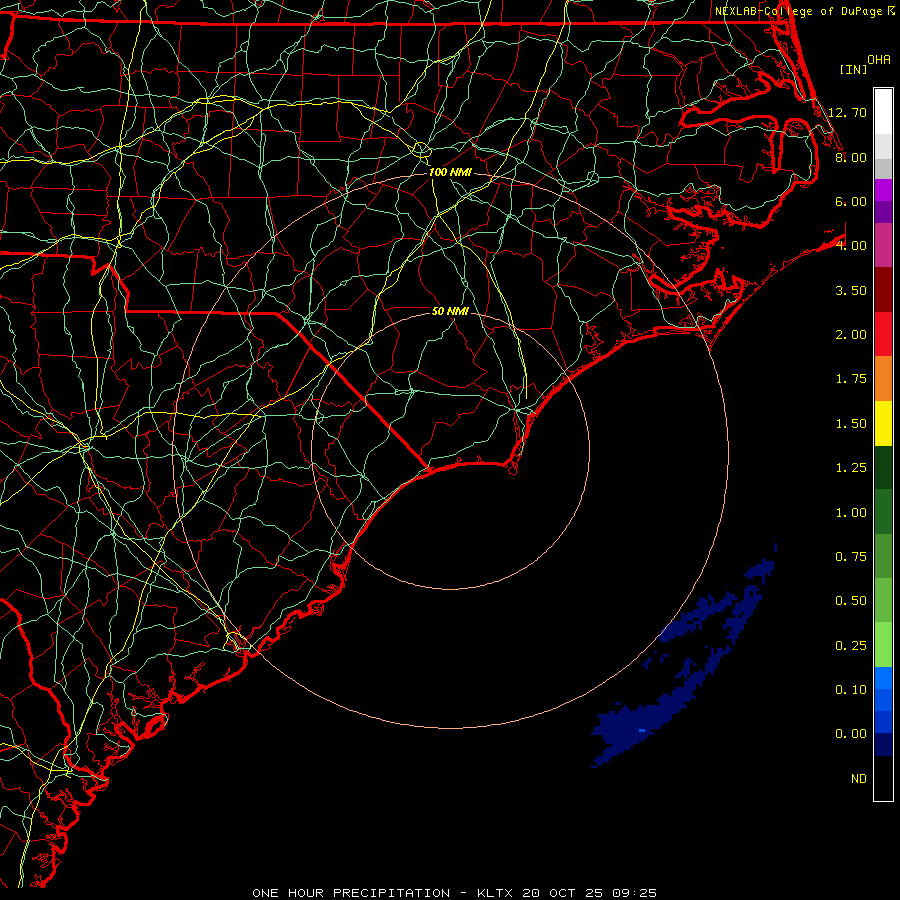The height and width of the screenshot is (900, 900).
Task: Click the lighter blue pixel in offshore precipitation
Action: 642,731
